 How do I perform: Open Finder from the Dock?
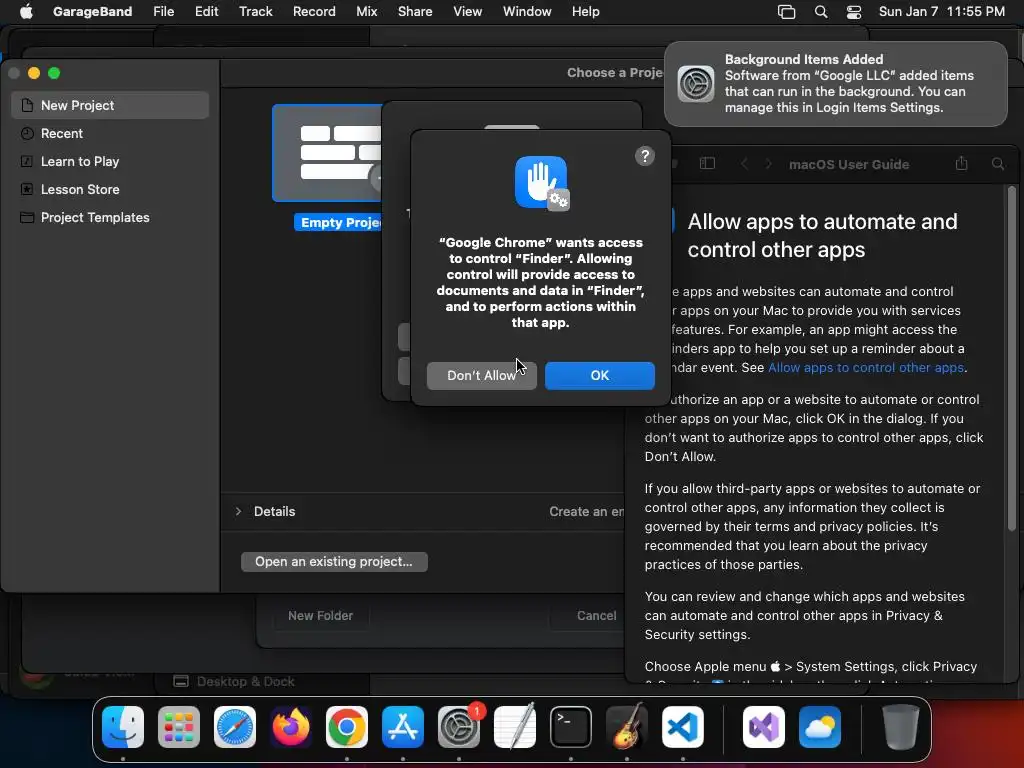click(x=123, y=727)
